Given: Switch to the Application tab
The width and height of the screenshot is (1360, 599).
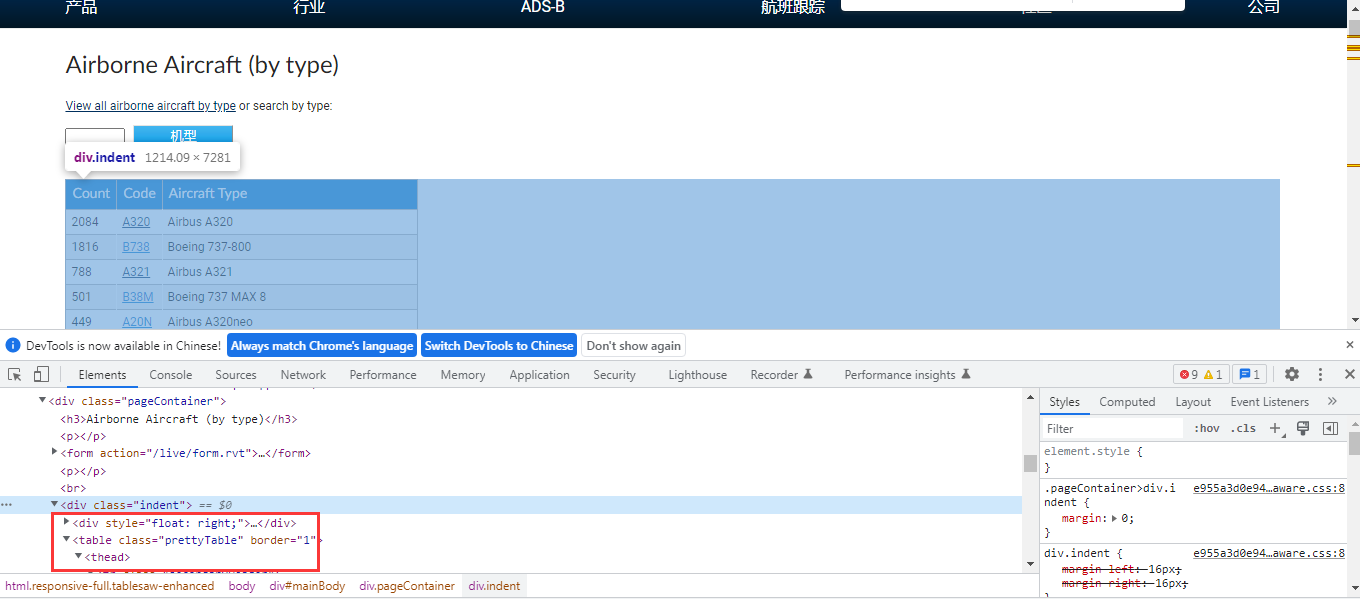Looking at the screenshot, I should coord(539,375).
